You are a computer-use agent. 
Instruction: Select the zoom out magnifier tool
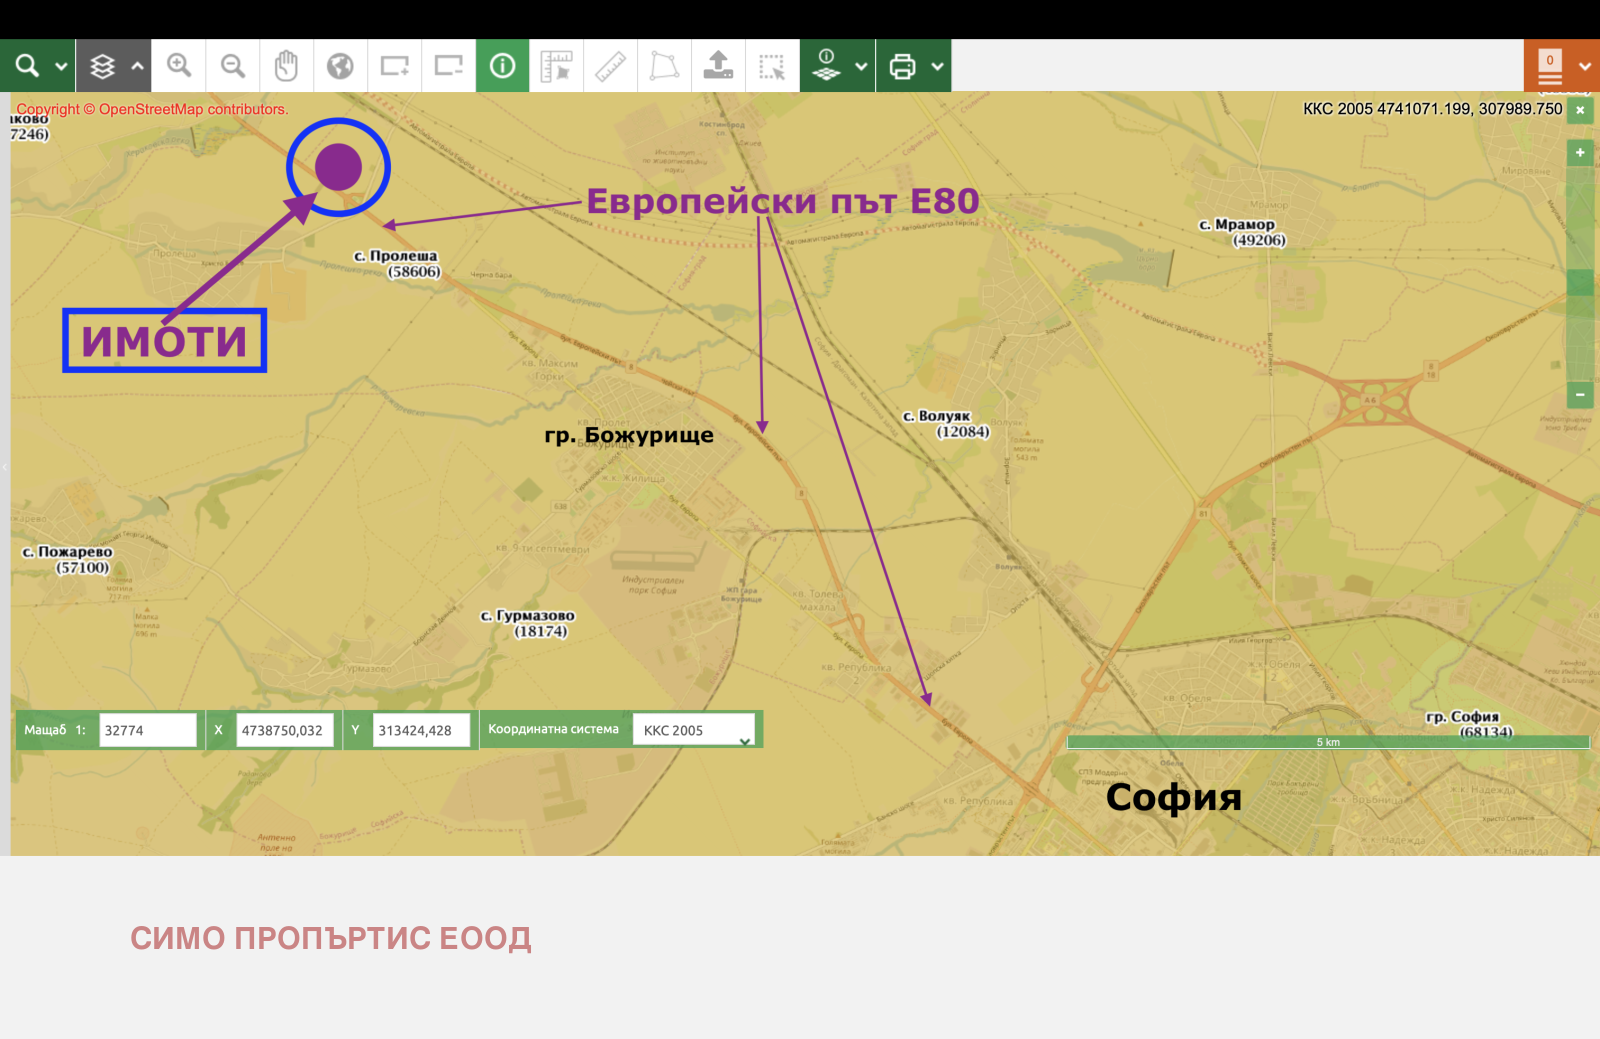pos(233,66)
